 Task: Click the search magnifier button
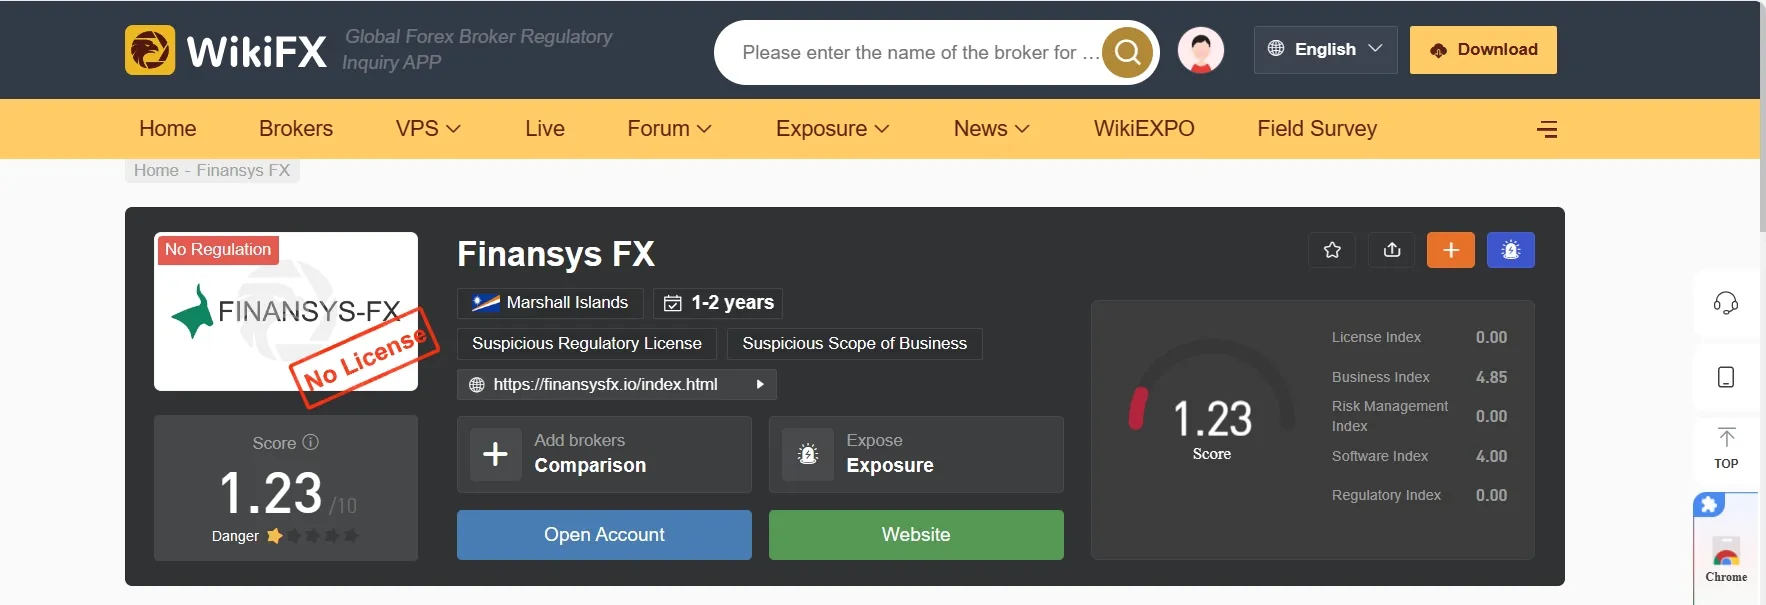pyautogui.click(x=1127, y=52)
